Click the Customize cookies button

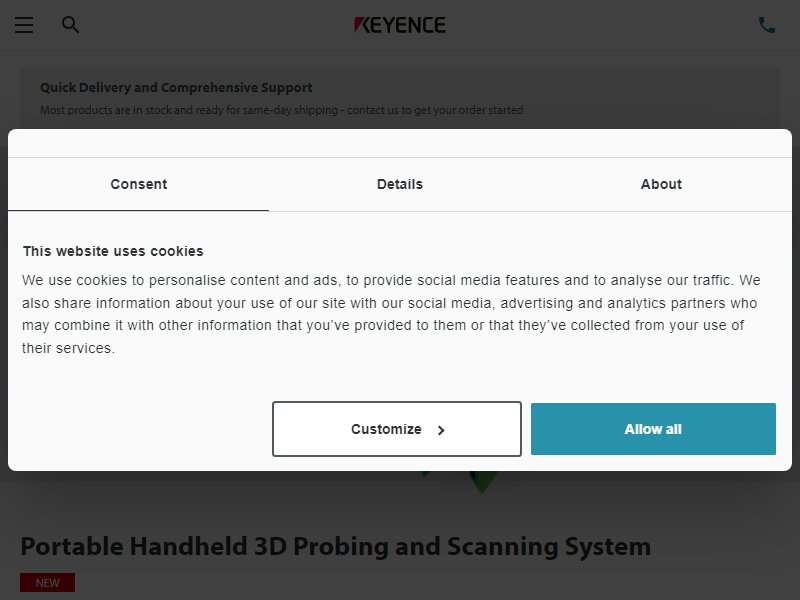click(x=396, y=429)
